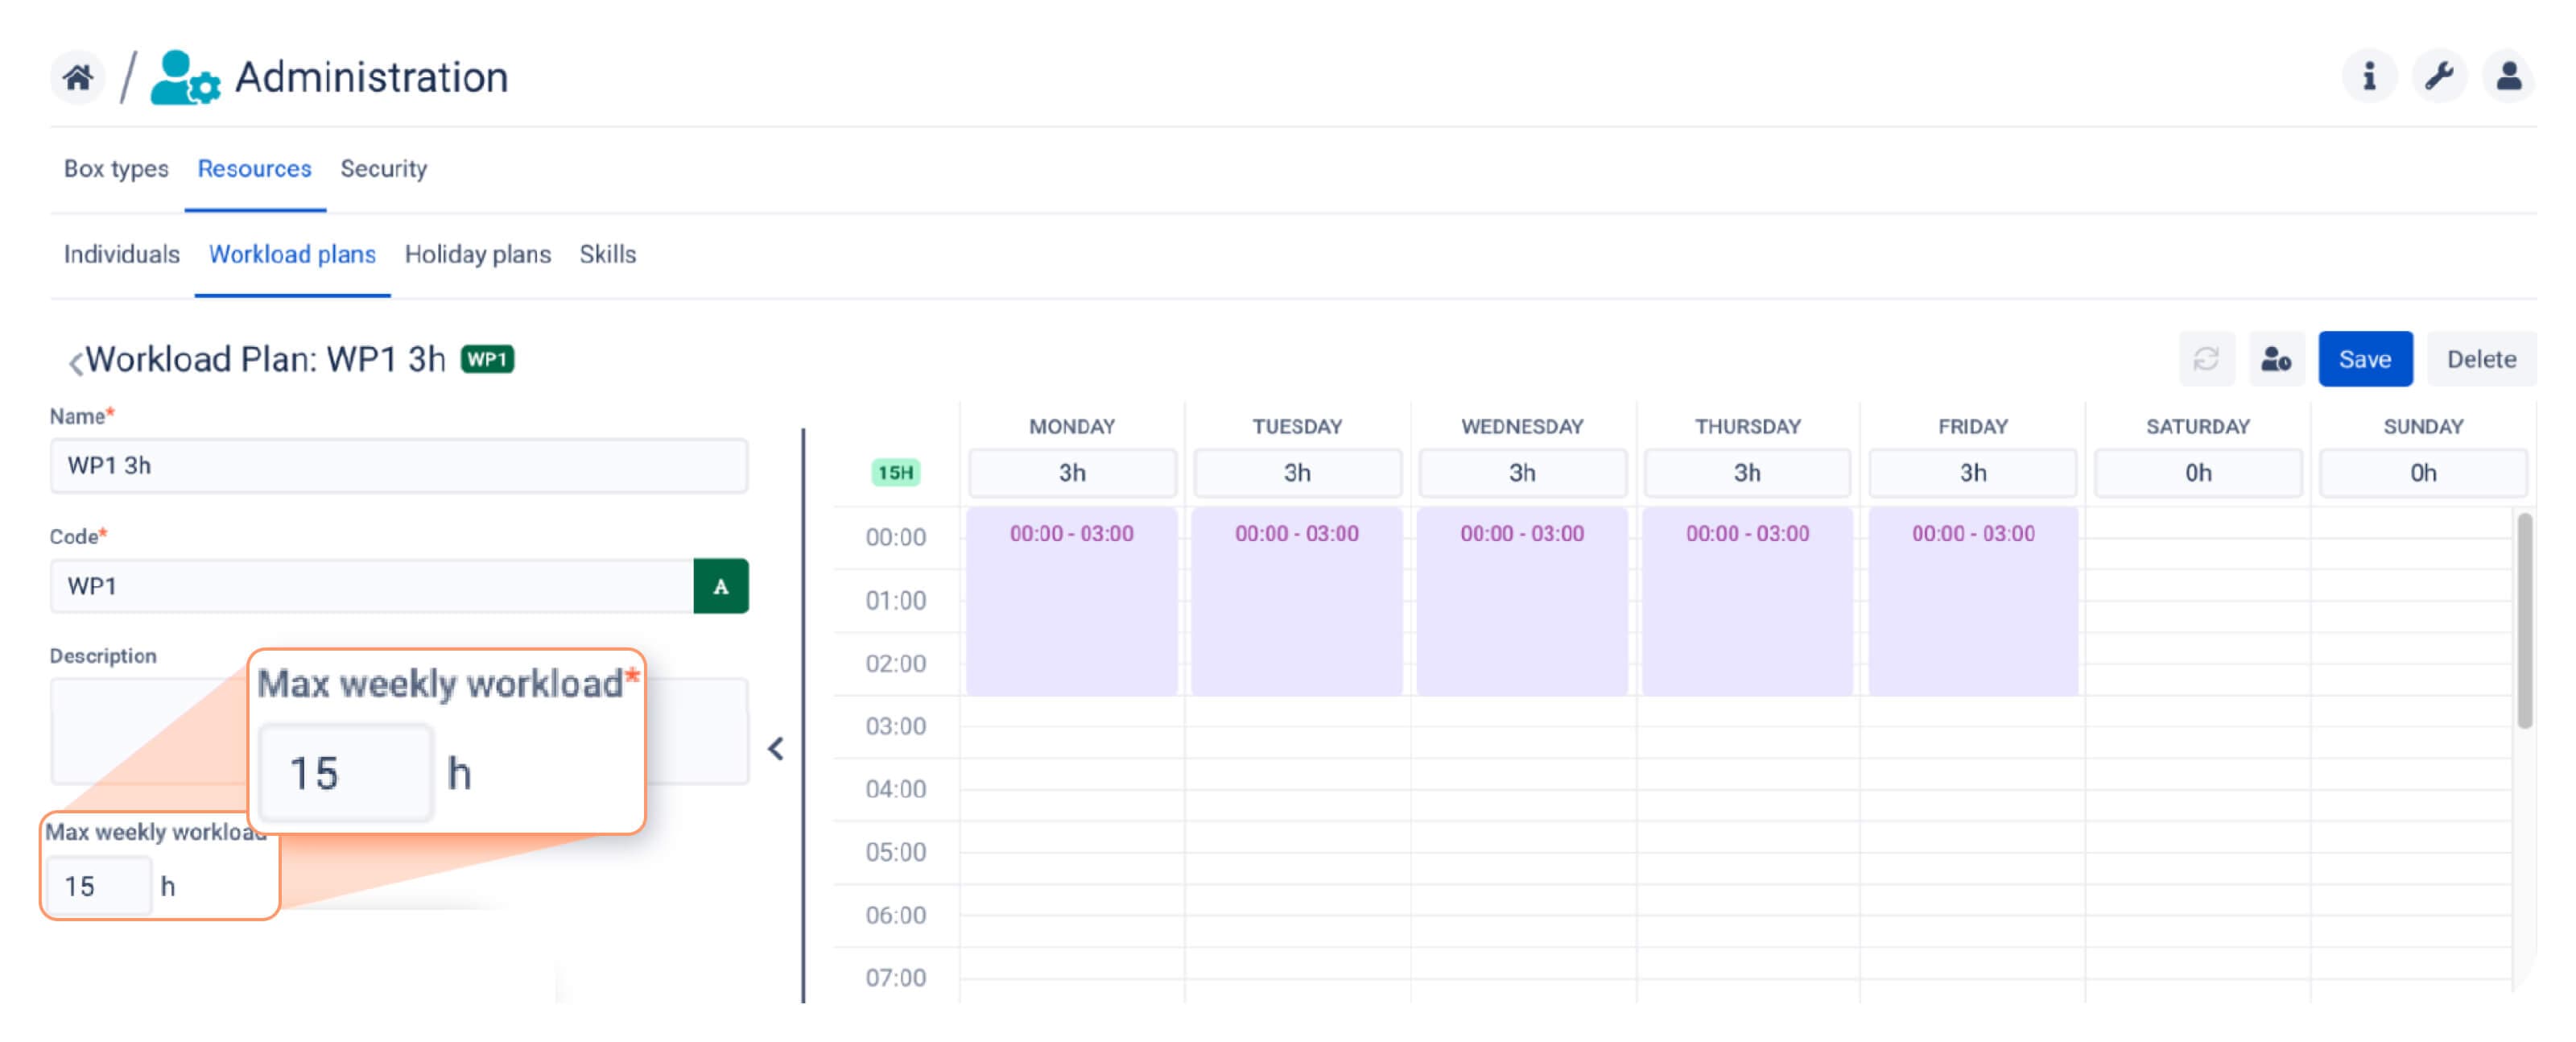
Task: Click the Administration user-gear icon
Action: point(185,77)
